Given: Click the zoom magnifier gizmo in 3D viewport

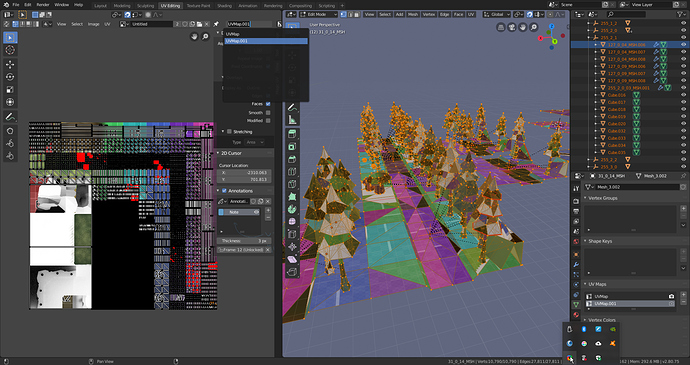Looking at the screenshot, I should 533,27.
